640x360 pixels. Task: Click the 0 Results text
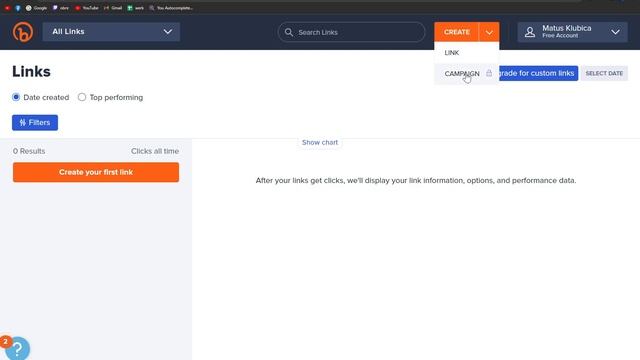pyautogui.click(x=29, y=151)
